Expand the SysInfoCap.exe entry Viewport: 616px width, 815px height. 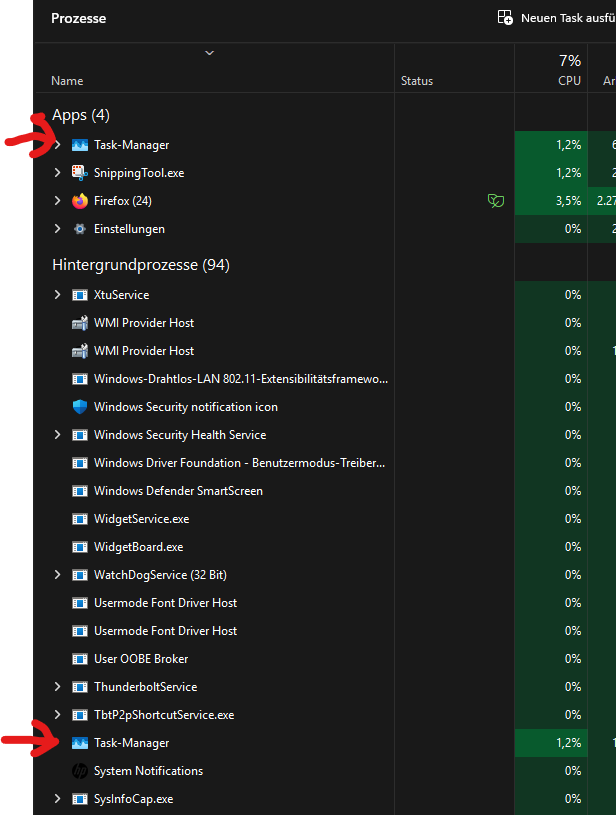point(57,799)
